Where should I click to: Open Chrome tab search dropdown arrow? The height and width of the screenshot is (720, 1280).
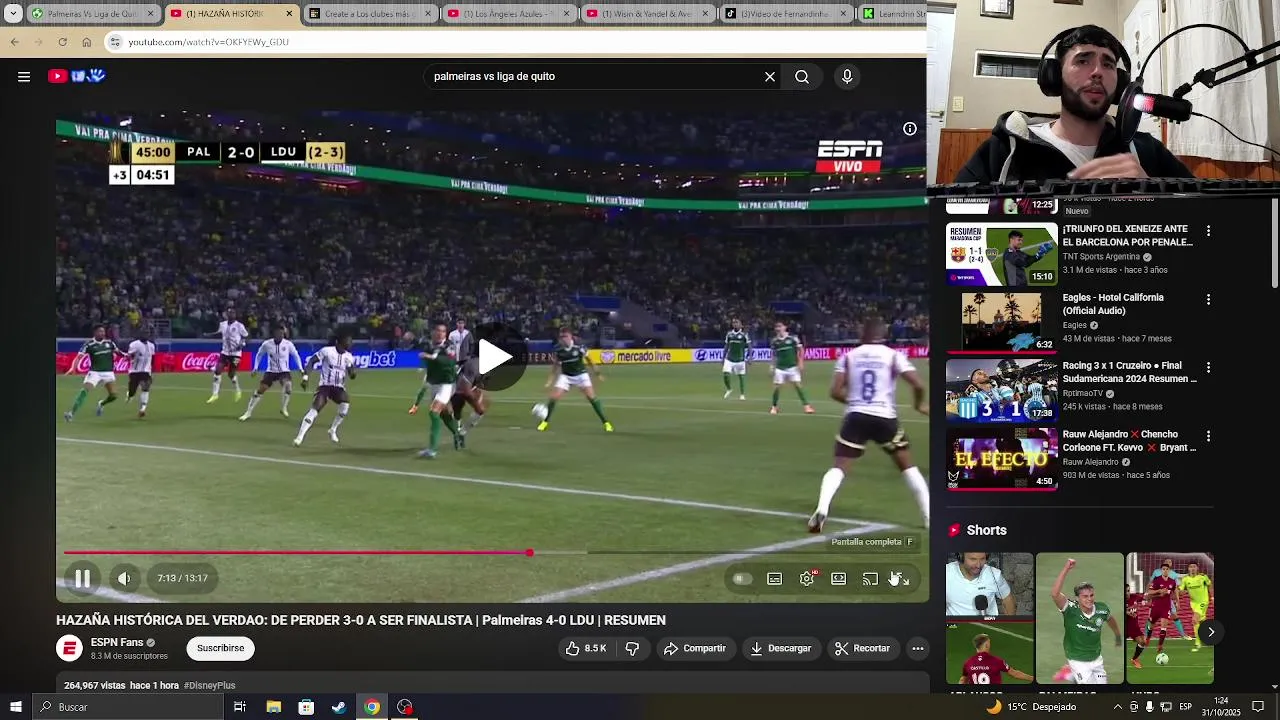click(13, 14)
